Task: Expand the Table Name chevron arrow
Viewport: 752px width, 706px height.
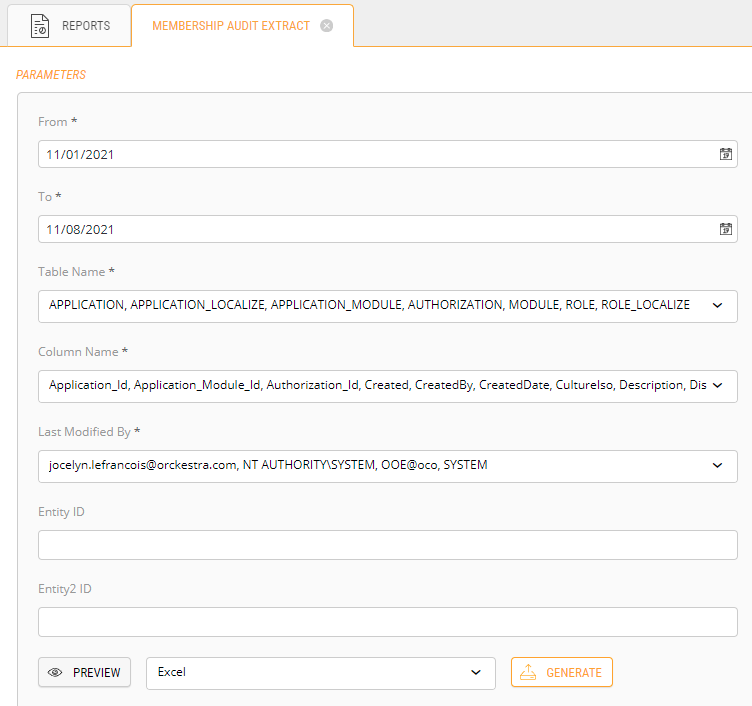Action: [717, 306]
